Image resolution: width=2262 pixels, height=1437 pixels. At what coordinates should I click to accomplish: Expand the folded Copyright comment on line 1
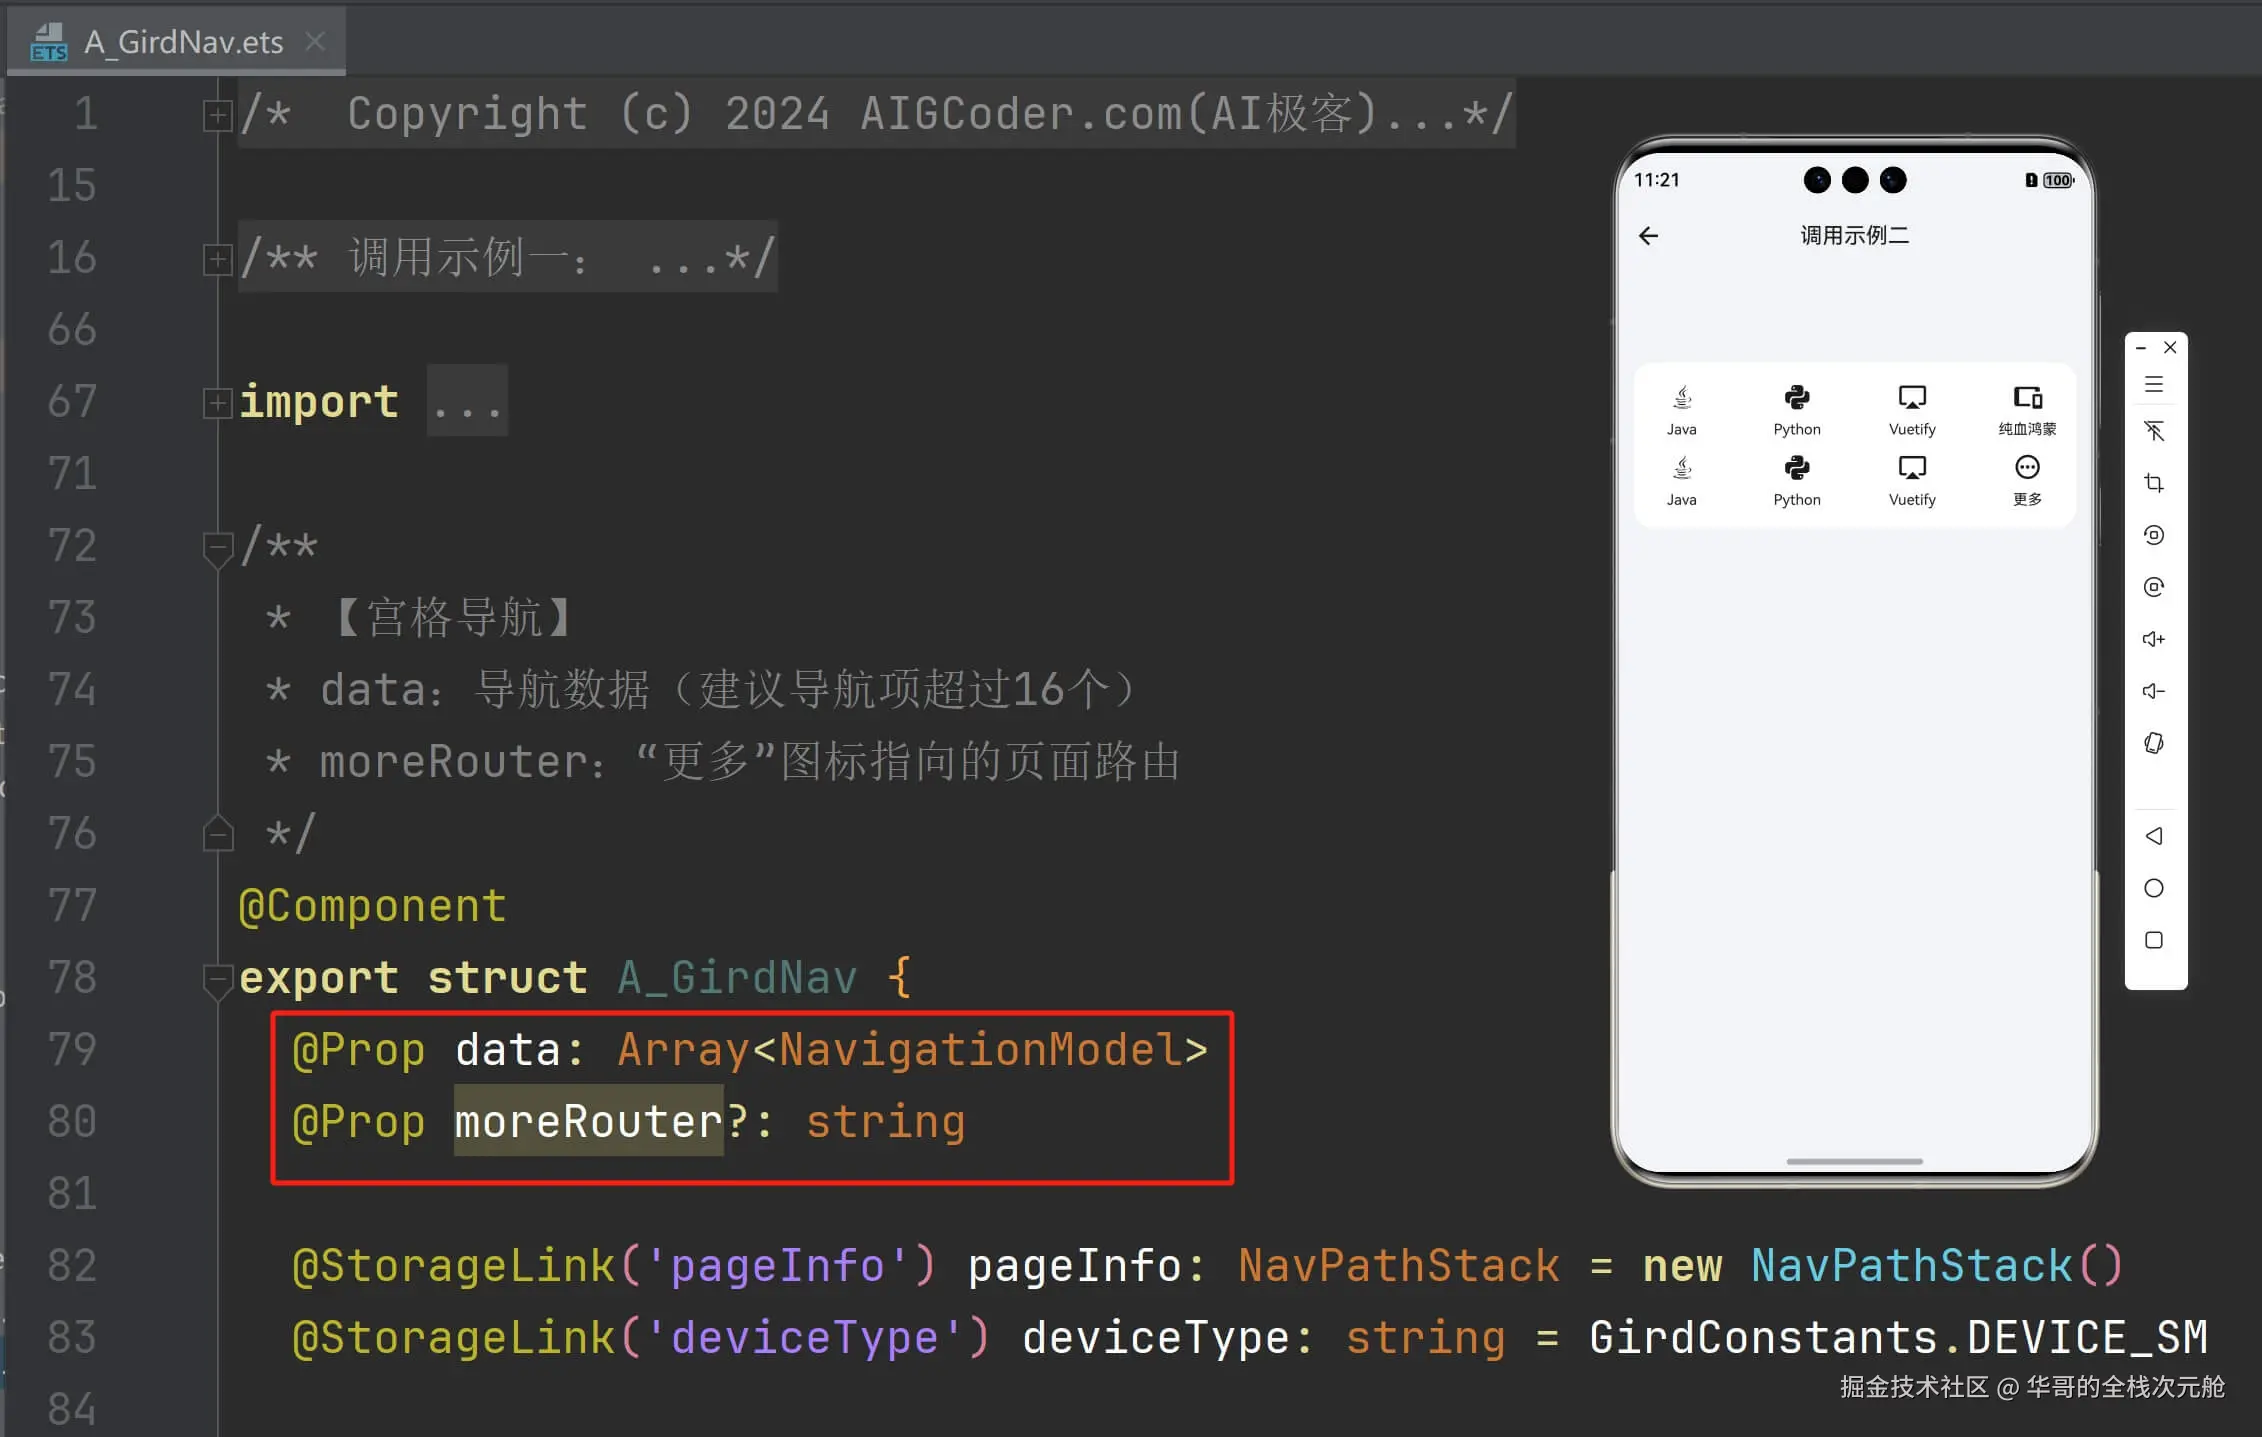[216, 115]
